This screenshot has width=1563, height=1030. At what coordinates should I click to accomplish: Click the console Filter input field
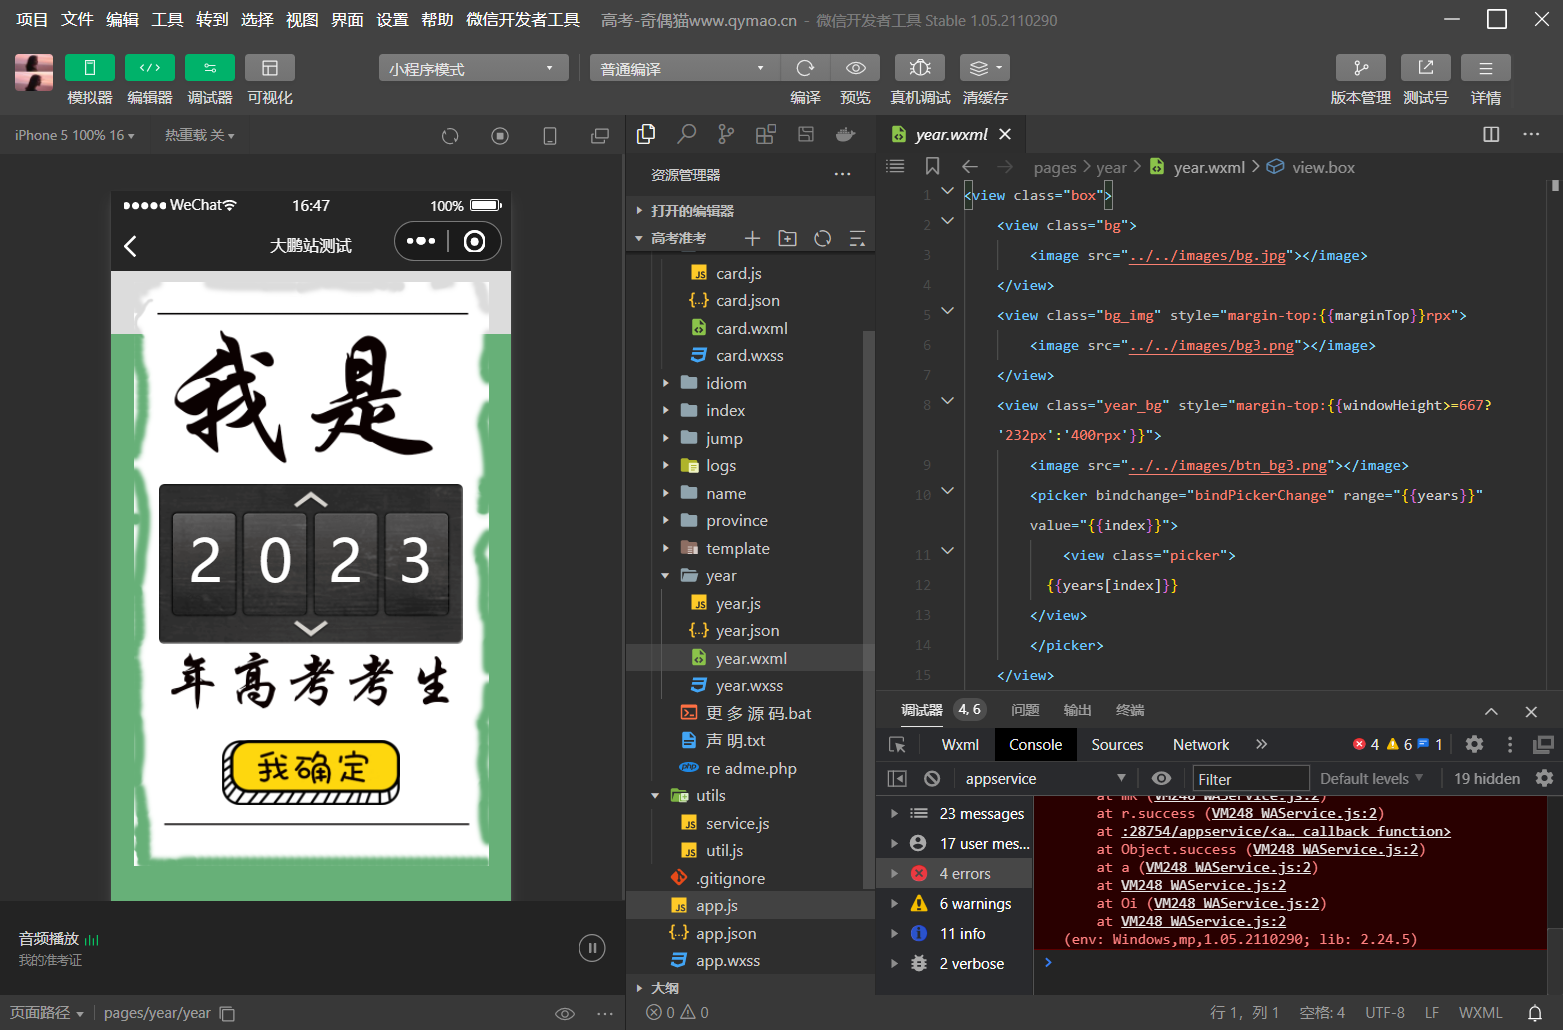point(1250,778)
